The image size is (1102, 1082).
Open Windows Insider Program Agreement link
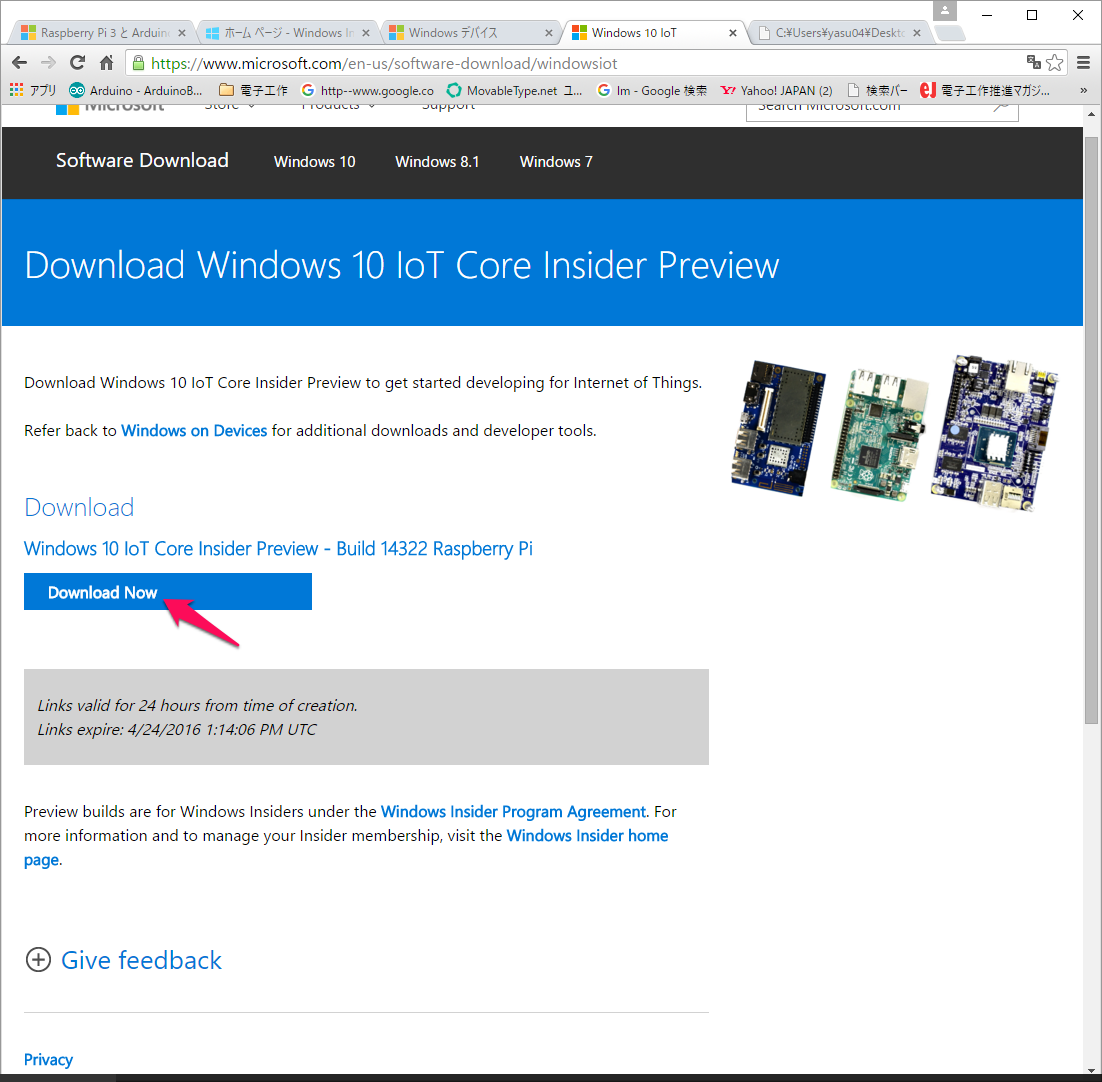click(513, 812)
